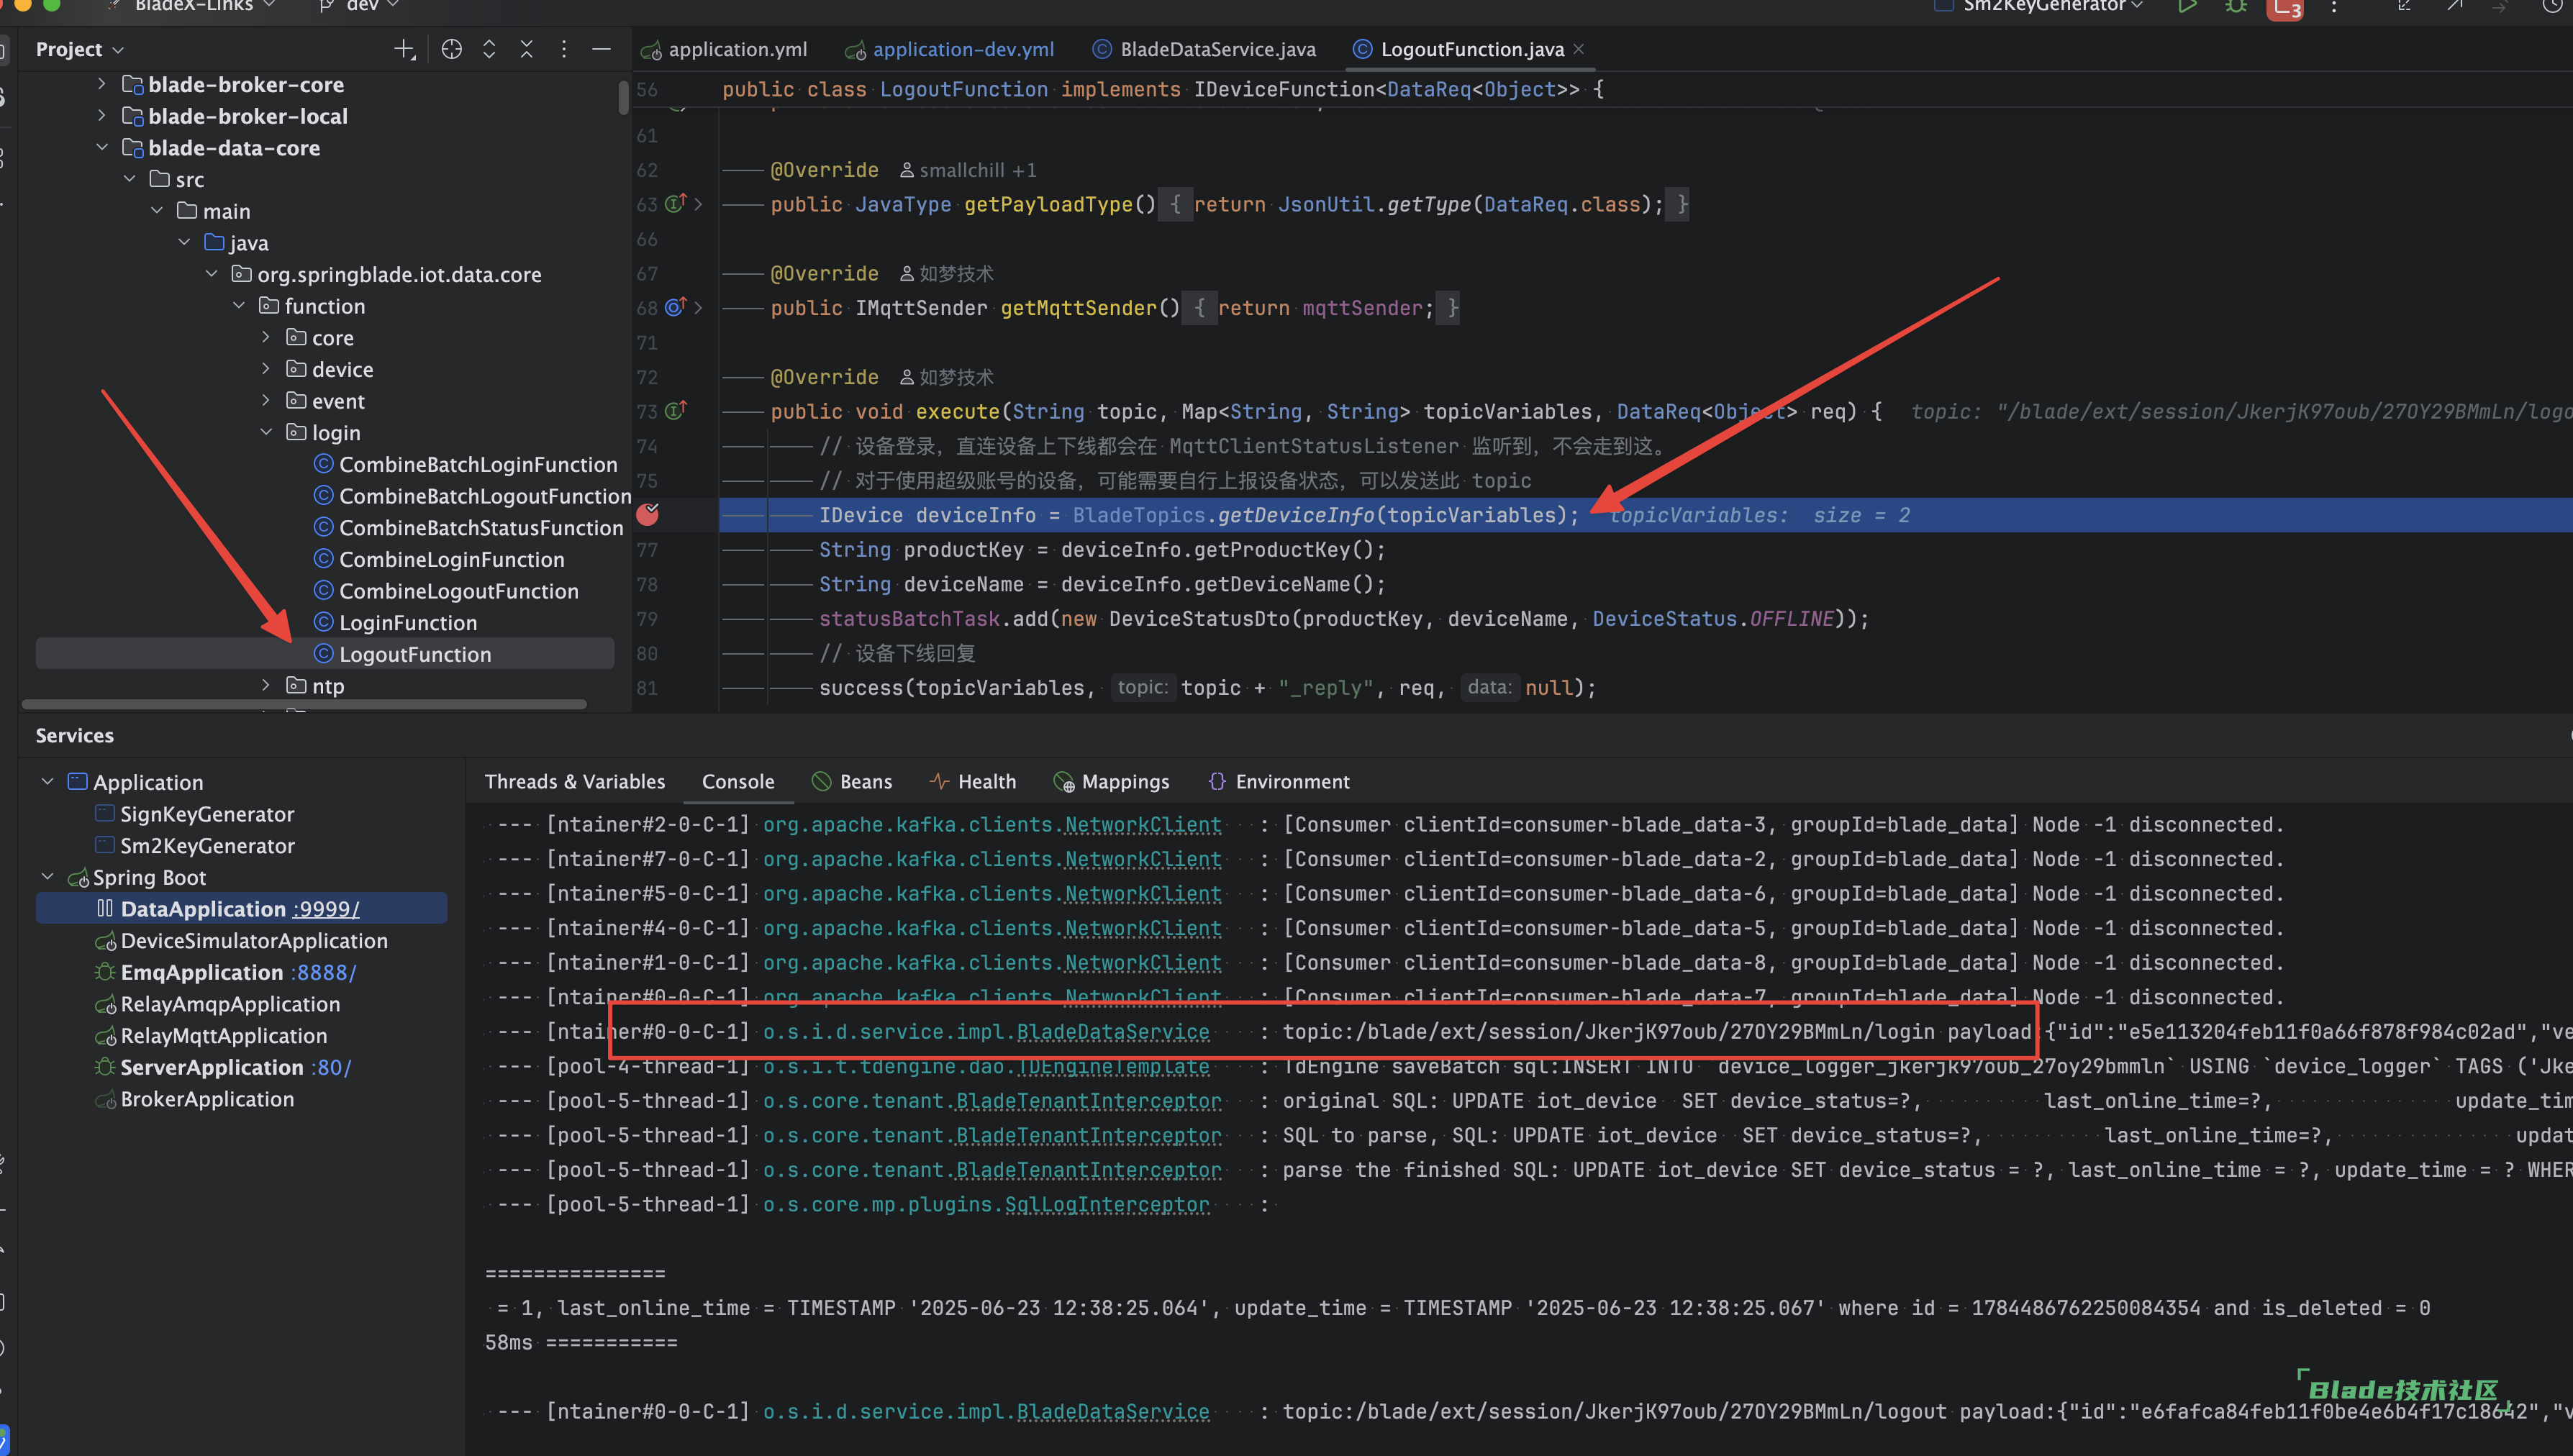Open LoginFunction class in tree
This screenshot has width=2573, height=1456.
click(x=395, y=623)
